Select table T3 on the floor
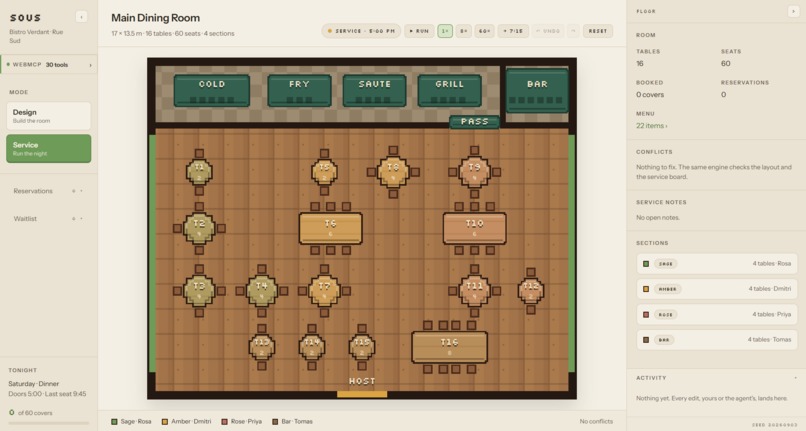Viewport: 806px width, 431px height. [x=199, y=291]
